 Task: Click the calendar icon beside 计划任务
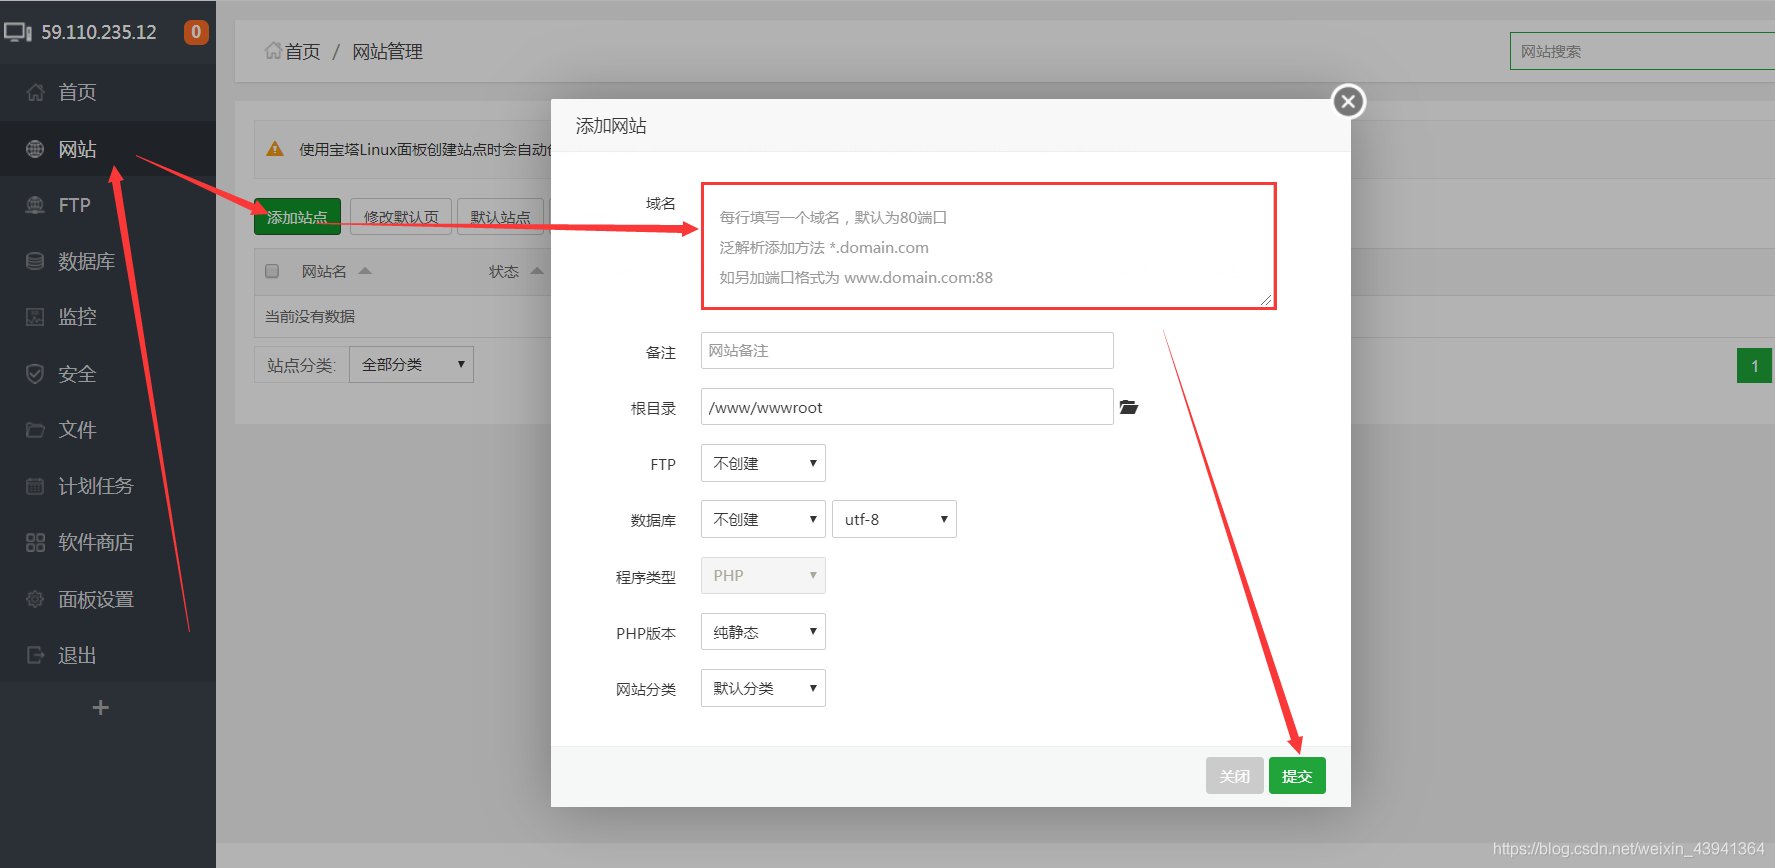35,486
